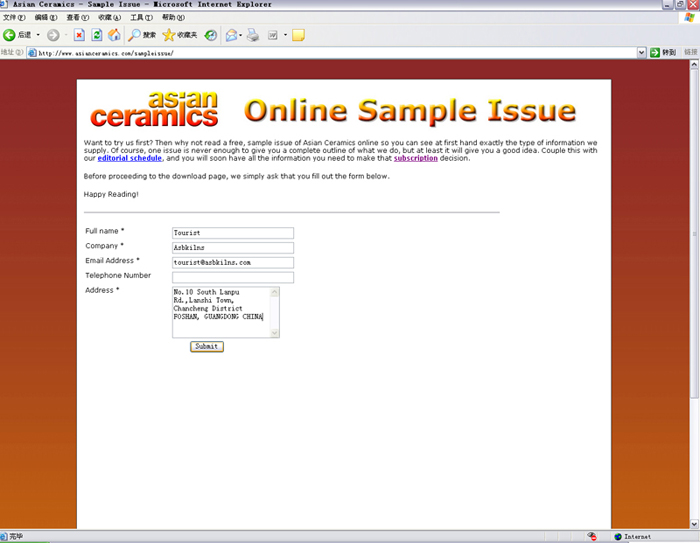Click the Internet zone globe icon in the status bar
Image resolution: width=700 pixels, height=543 pixels.
click(618, 537)
